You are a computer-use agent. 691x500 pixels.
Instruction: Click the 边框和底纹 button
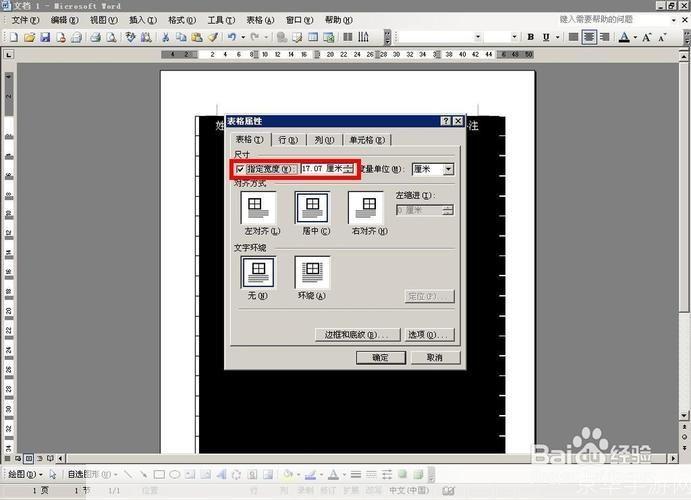(x=356, y=334)
